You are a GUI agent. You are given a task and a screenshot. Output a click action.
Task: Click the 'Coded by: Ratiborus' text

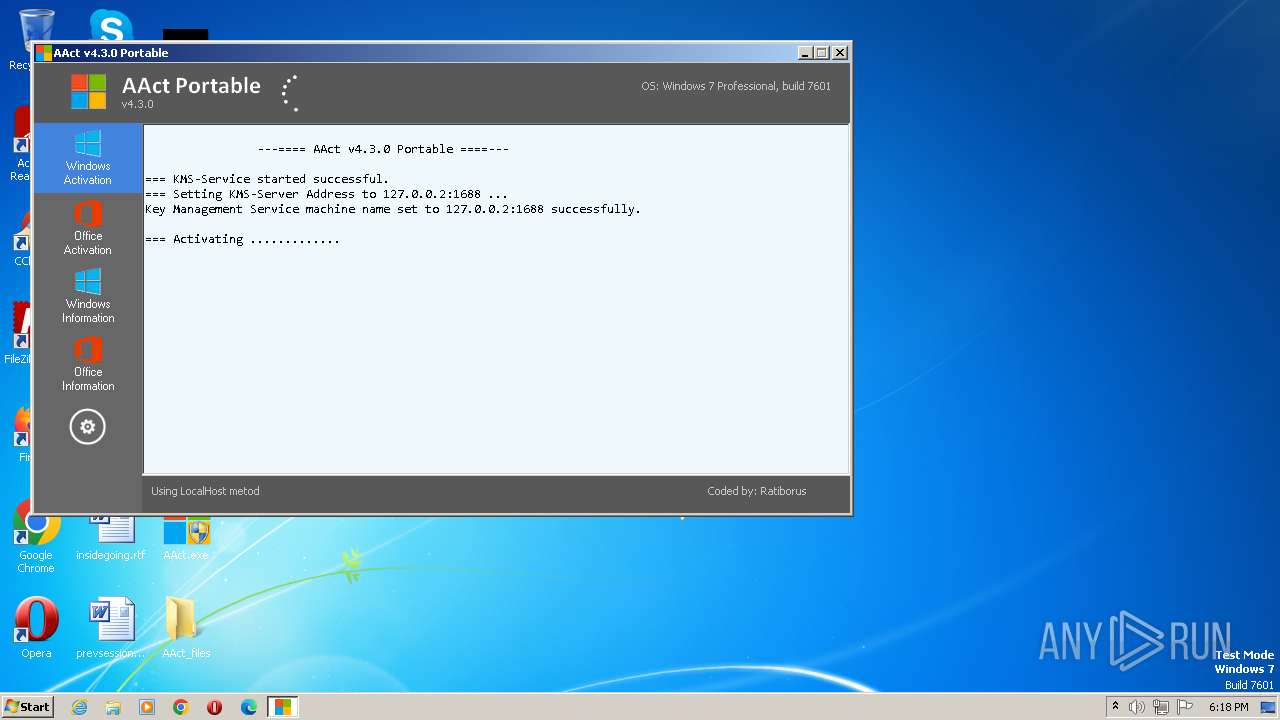[757, 491]
